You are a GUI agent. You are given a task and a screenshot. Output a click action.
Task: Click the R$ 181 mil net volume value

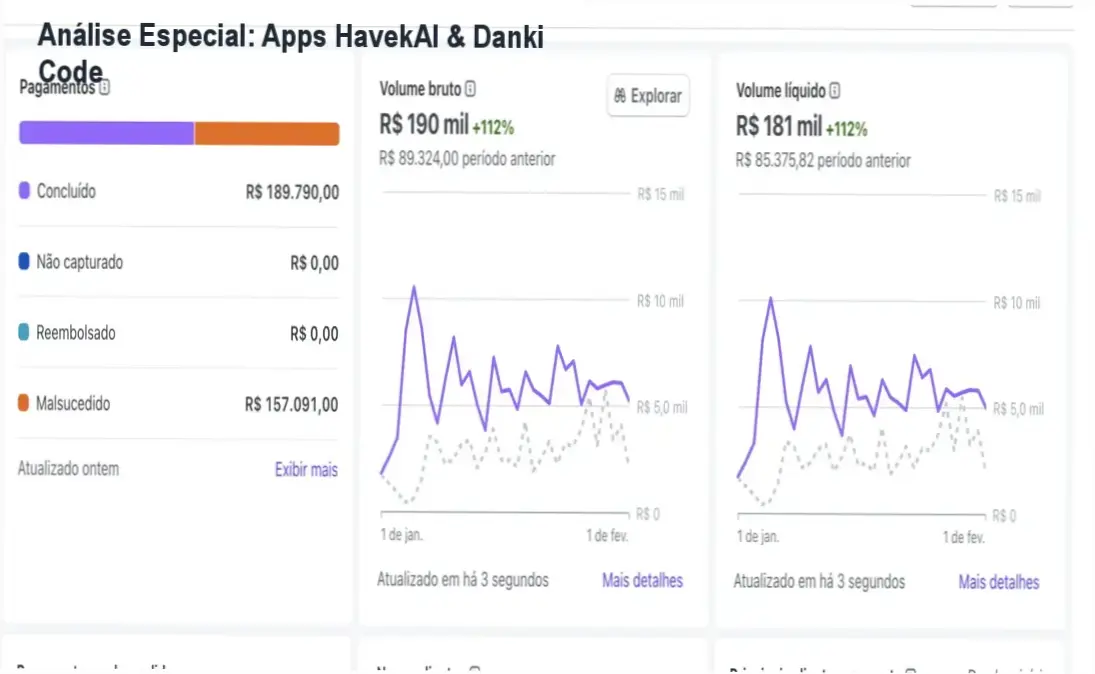(x=779, y=126)
